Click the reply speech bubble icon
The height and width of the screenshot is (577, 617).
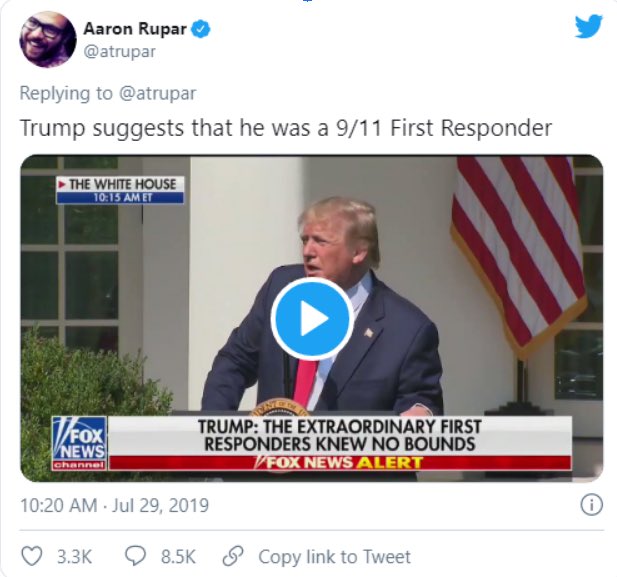pyautogui.click(x=135, y=556)
